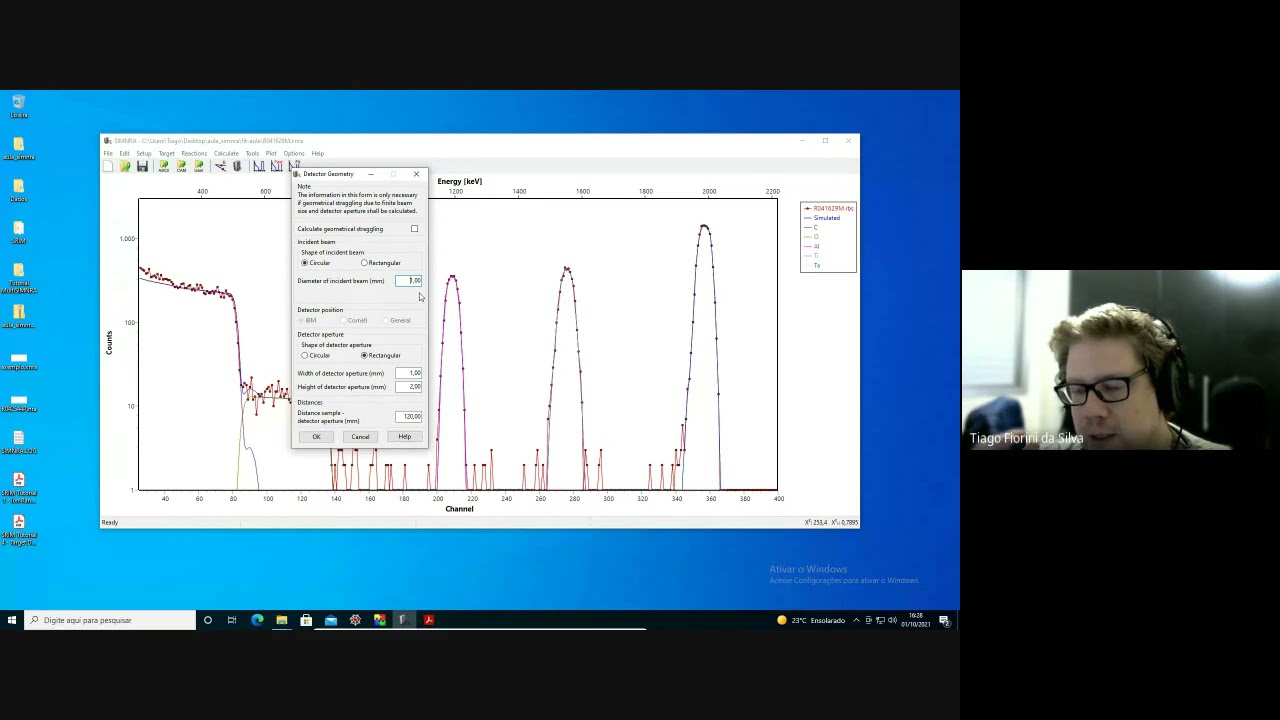Viewport: 1280px width, 720px height.
Task: Click the first Calculate spectrum toolbar icon
Action: click(x=258, y=166)
